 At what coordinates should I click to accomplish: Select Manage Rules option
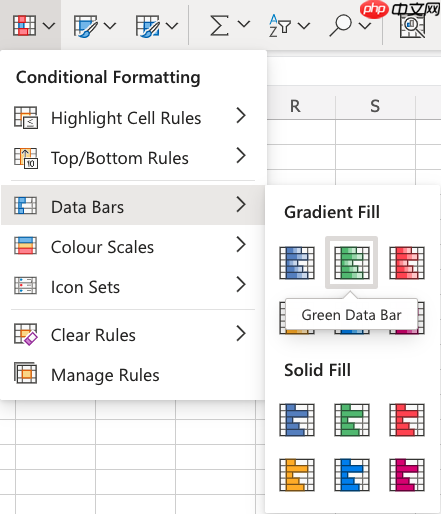(133, 375)
